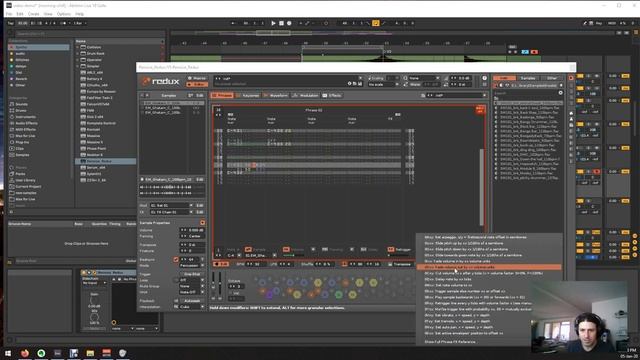Click the Editor button in Redux

coord(197,84)
